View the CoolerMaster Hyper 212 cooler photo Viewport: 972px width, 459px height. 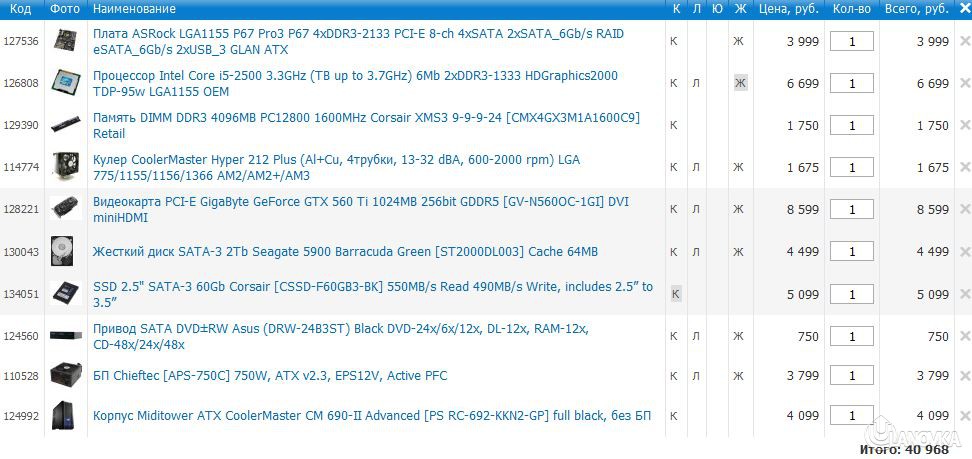click(x=66, y=167)
